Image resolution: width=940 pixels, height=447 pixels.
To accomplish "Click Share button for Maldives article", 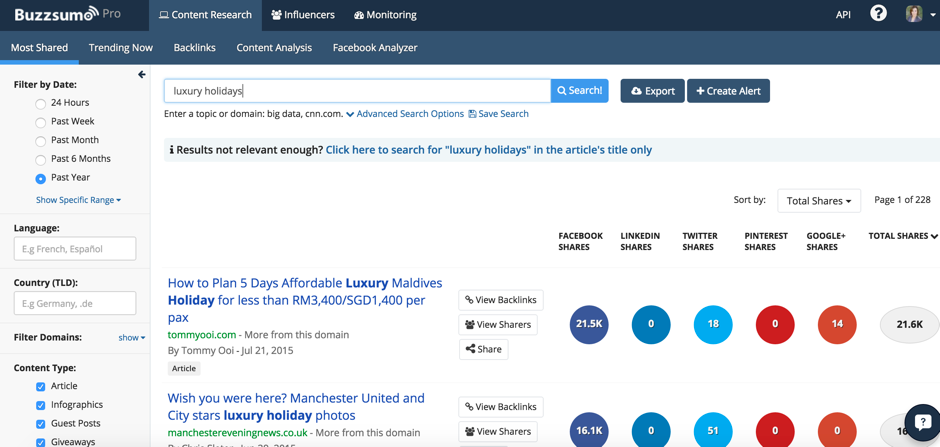I will pos(483,349).
